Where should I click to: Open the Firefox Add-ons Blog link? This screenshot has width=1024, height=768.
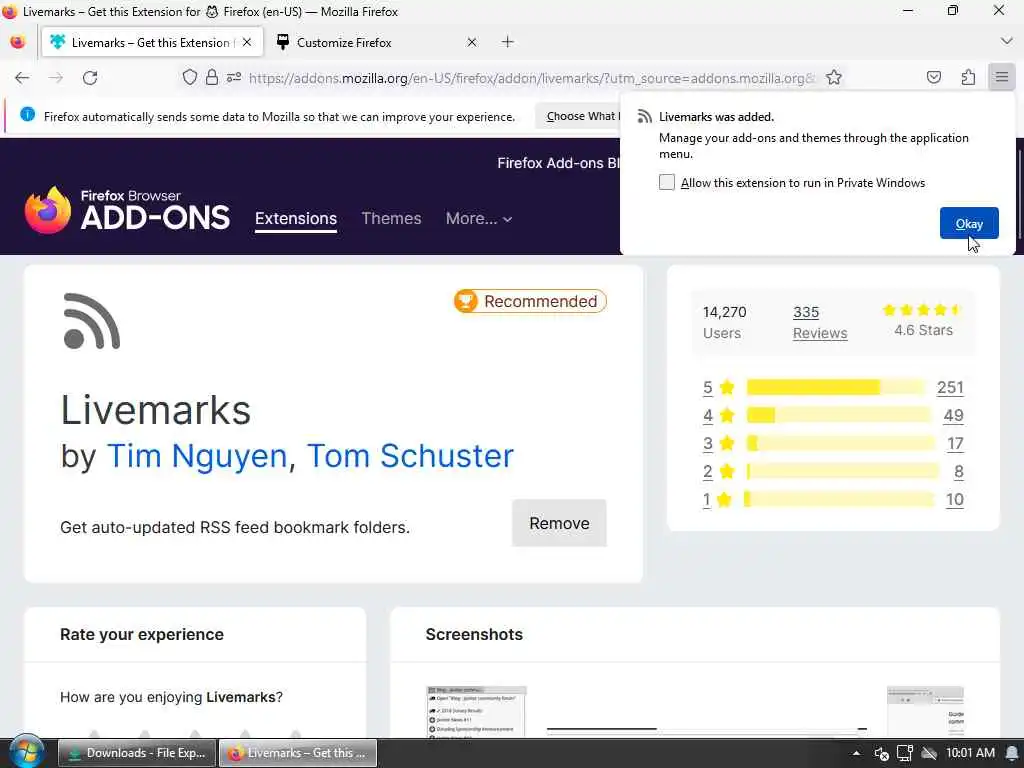[558, 163]
